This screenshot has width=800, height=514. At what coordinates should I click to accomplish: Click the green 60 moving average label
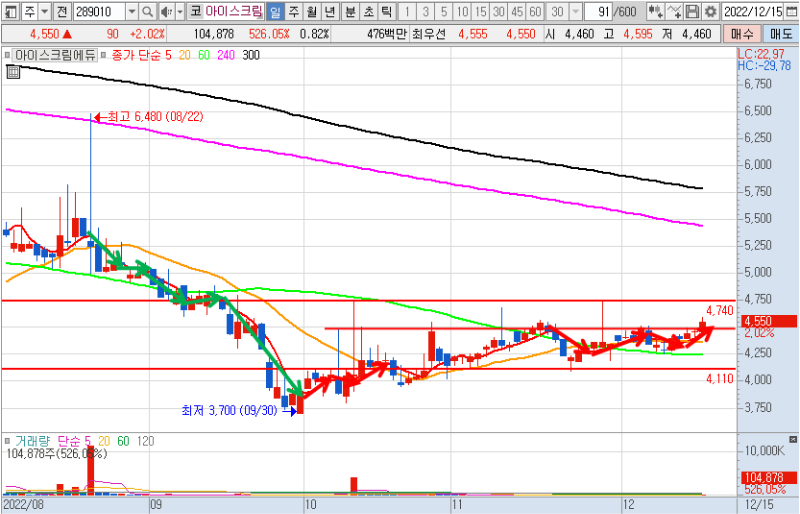204,55
